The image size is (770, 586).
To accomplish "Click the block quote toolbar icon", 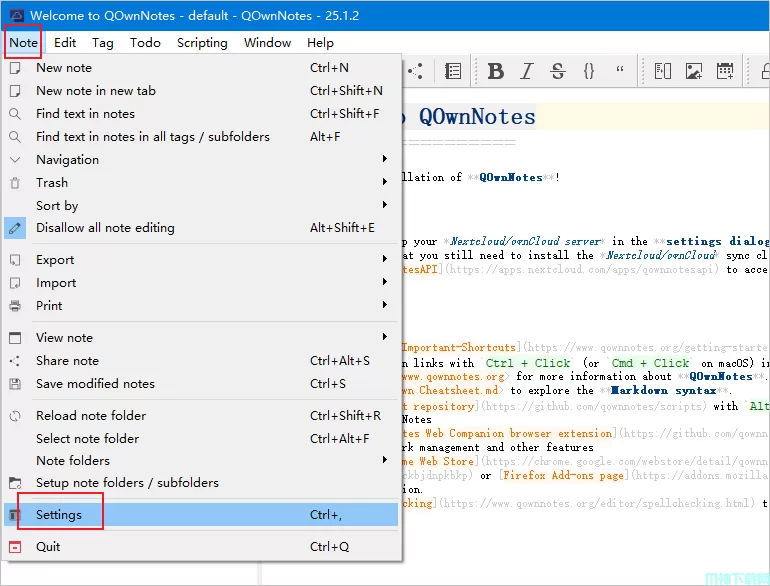I will [x=620, y=71].
